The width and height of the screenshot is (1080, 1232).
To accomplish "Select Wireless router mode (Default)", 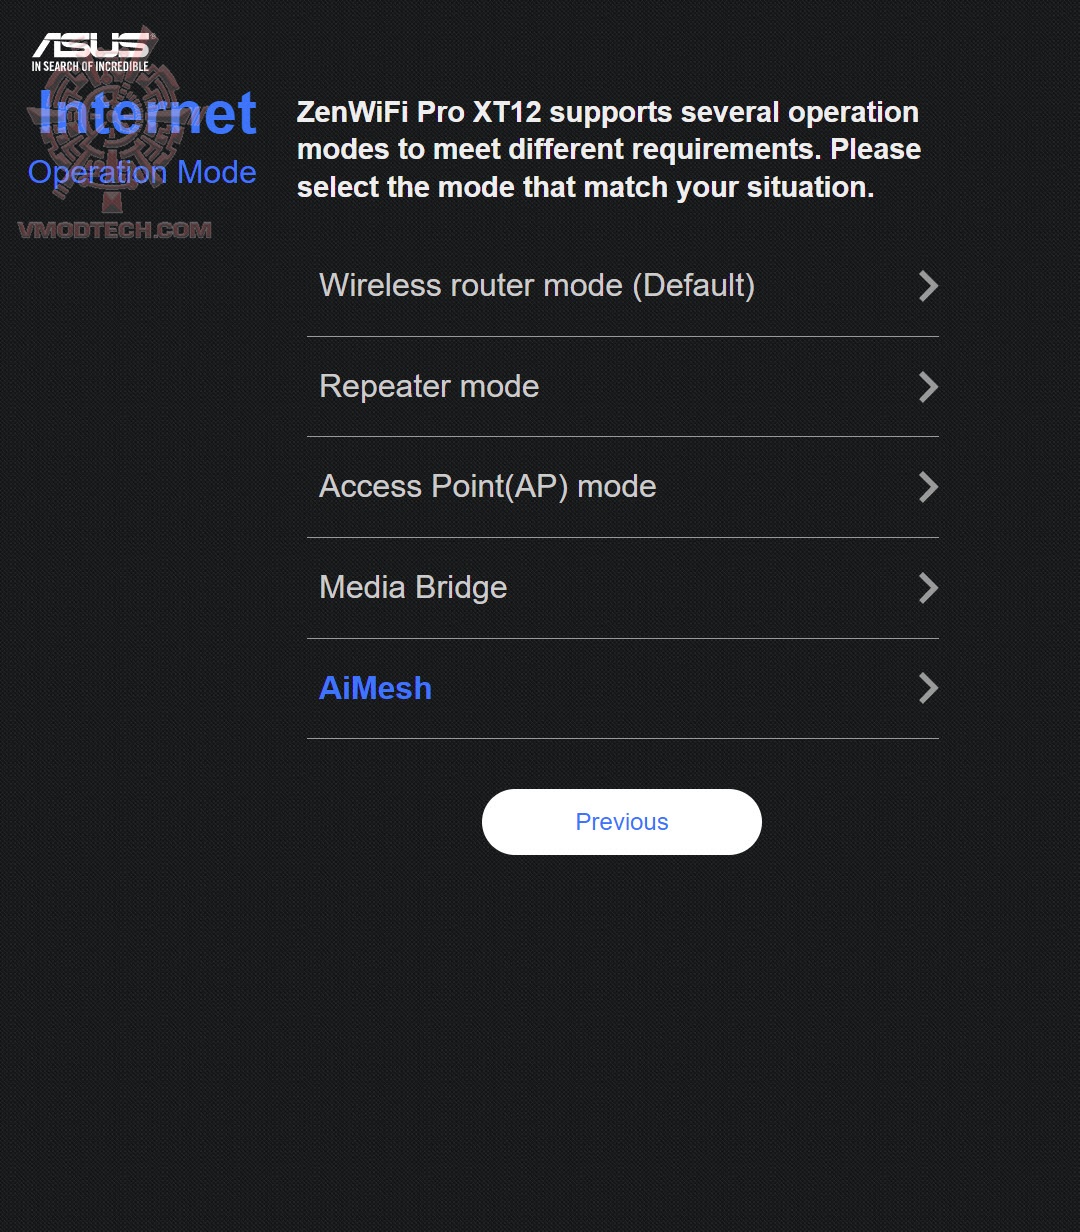I will click(537, 287).
